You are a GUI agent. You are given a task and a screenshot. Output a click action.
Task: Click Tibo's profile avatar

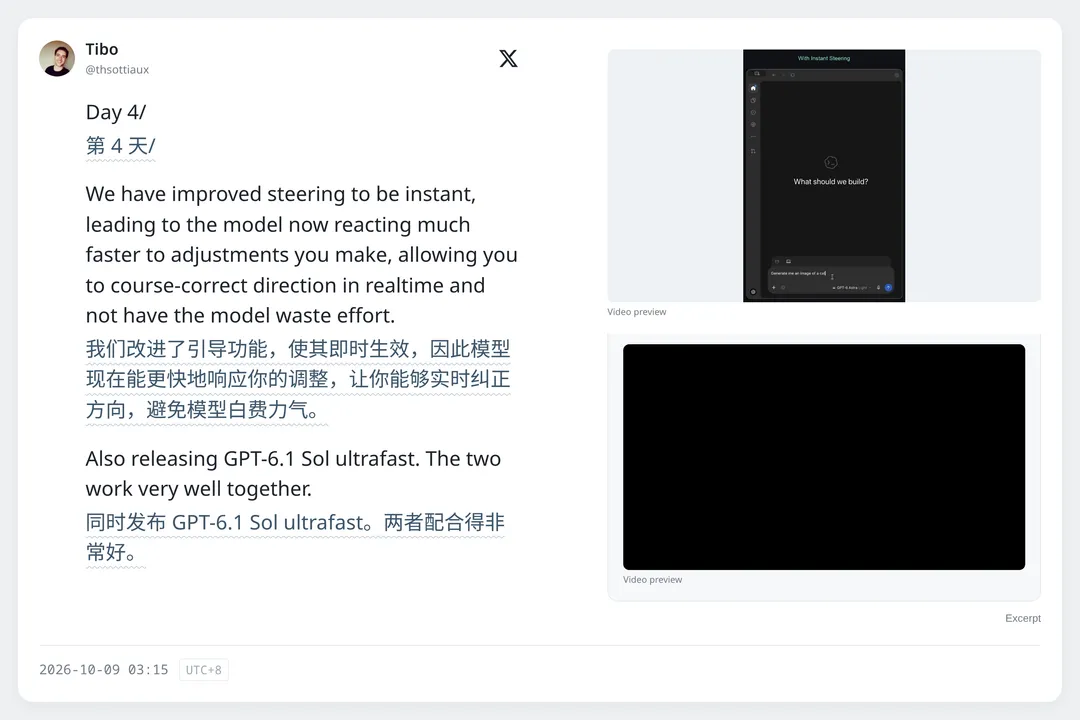tap(57, 59)
